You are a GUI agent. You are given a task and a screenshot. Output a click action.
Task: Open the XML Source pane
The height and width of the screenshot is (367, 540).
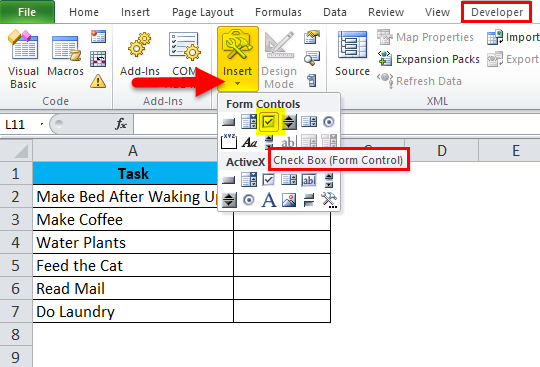[x=352, y=53]
